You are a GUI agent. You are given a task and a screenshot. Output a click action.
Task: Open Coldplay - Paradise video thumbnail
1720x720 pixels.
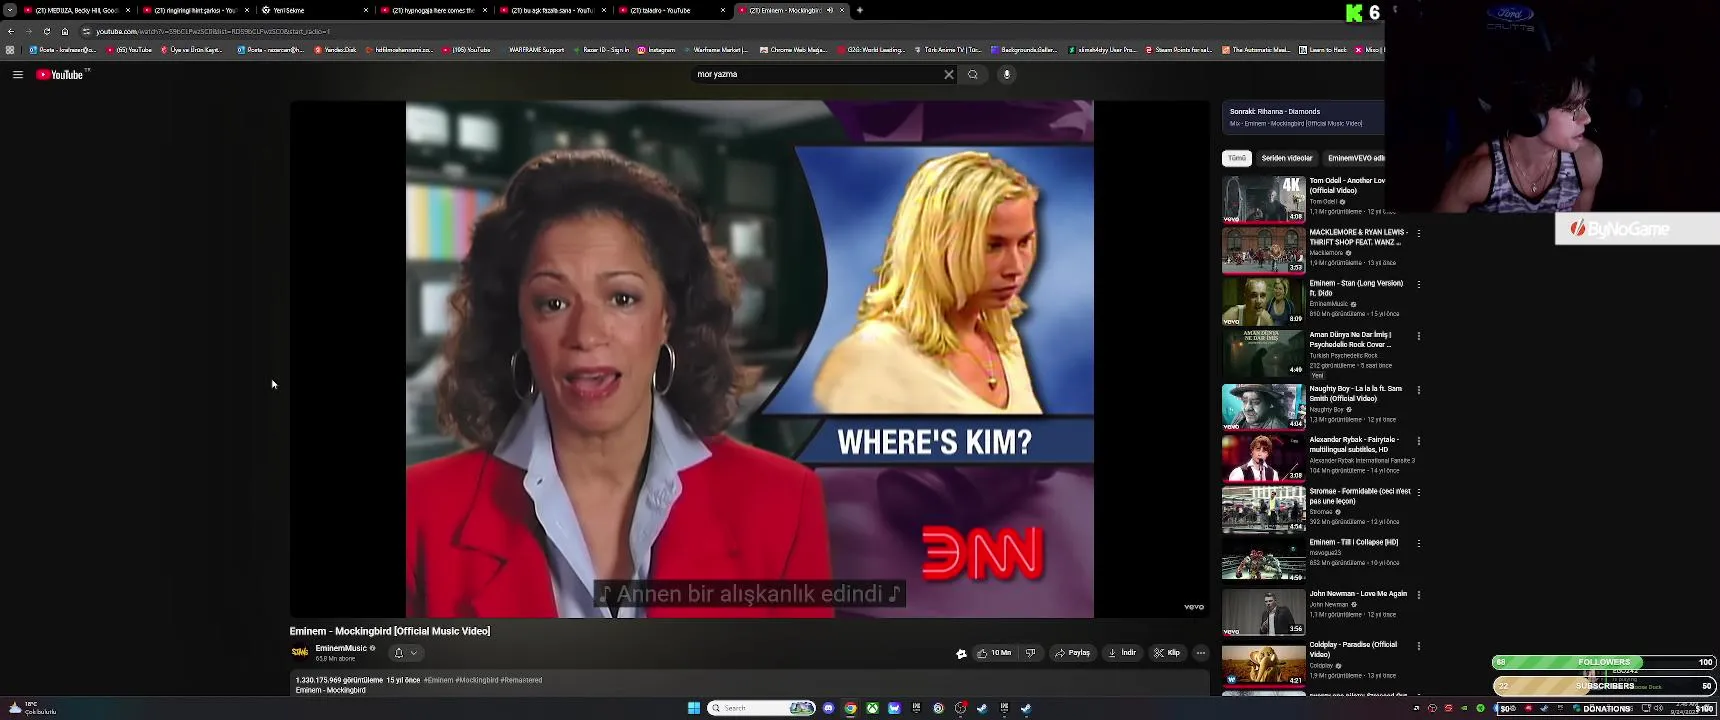(1264, 663)
